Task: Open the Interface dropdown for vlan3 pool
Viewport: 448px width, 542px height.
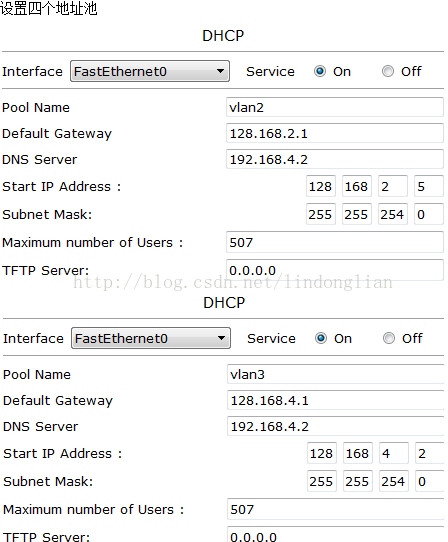Action: pos(151,338)
